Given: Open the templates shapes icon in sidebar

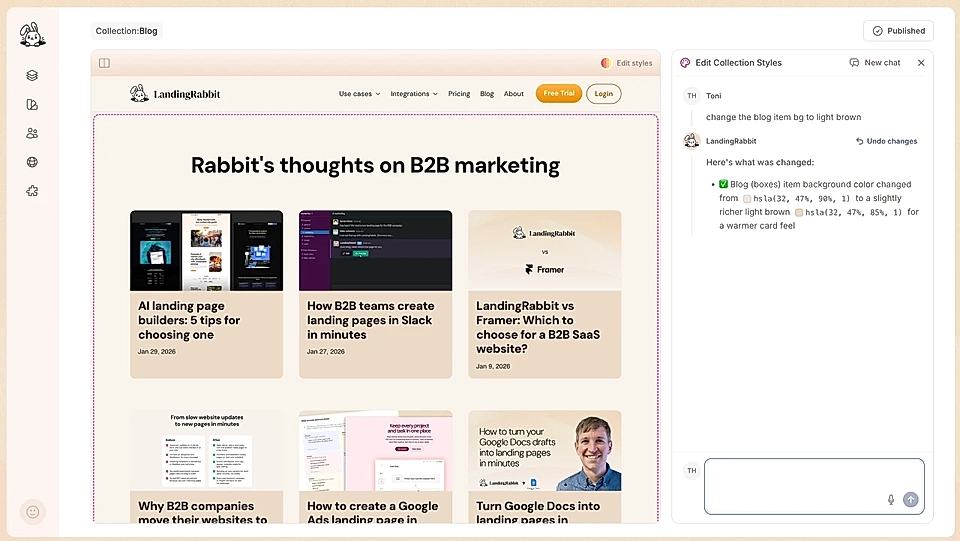Looking at the screenshot, I should point(32,105).
